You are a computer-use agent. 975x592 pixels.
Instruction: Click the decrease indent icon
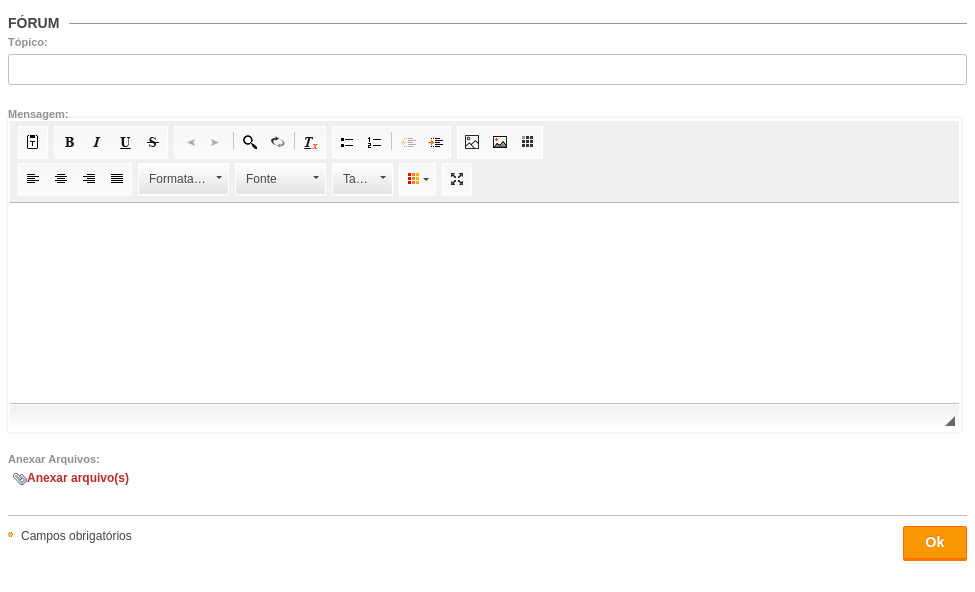(409, 142)
